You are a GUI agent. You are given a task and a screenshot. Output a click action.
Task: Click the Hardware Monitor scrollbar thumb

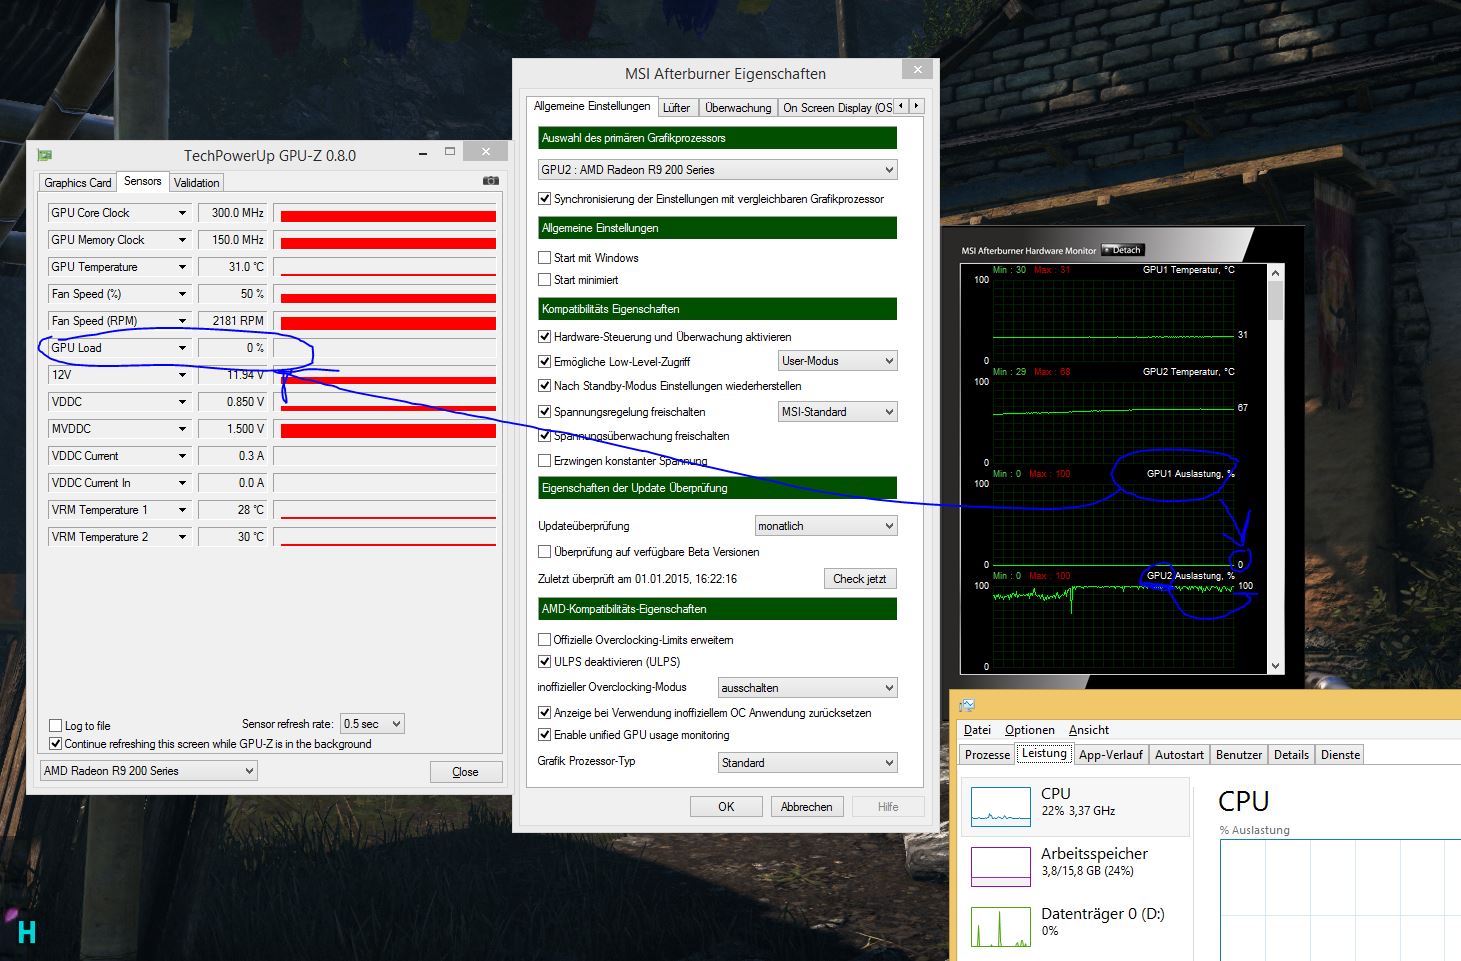[1275, 300]
